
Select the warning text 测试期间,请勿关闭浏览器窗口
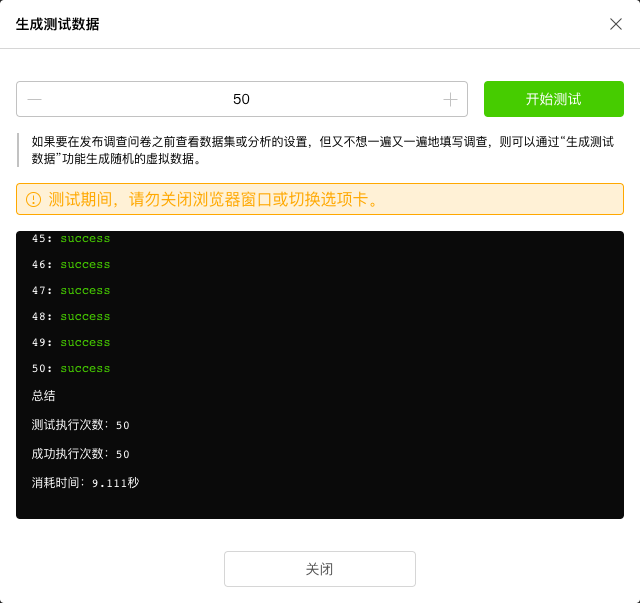coord(160,200)
